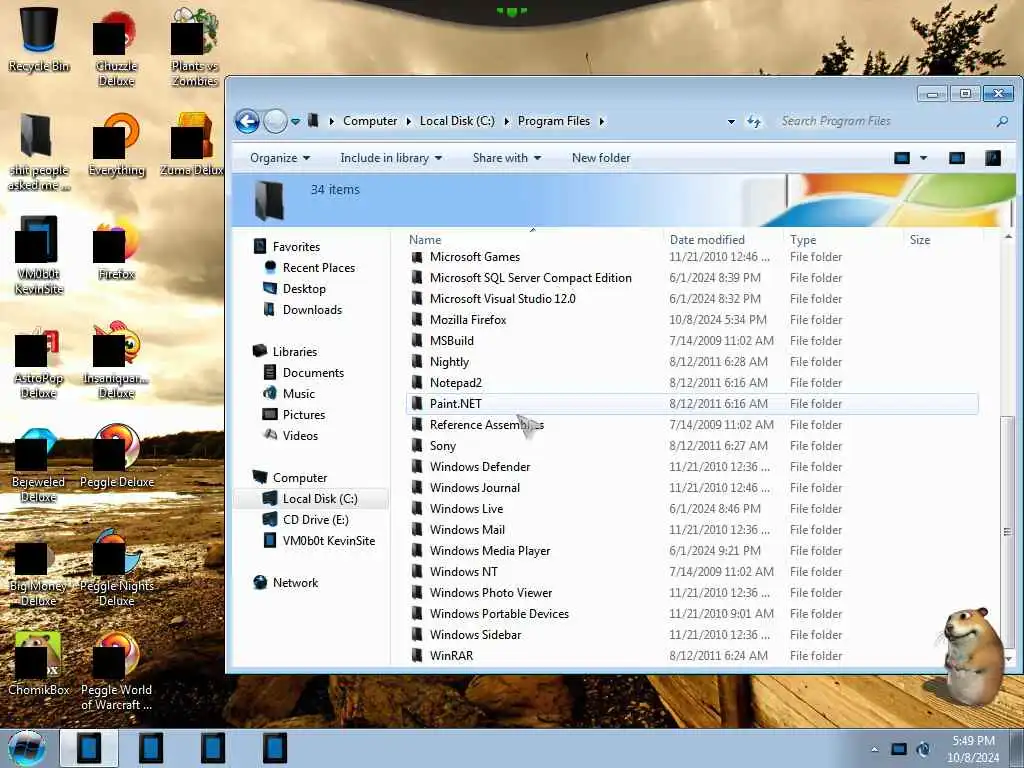Open Bejeweled Deluxe desktop icon
This screenshot has width=1024, height=768.
coord(39,465)
